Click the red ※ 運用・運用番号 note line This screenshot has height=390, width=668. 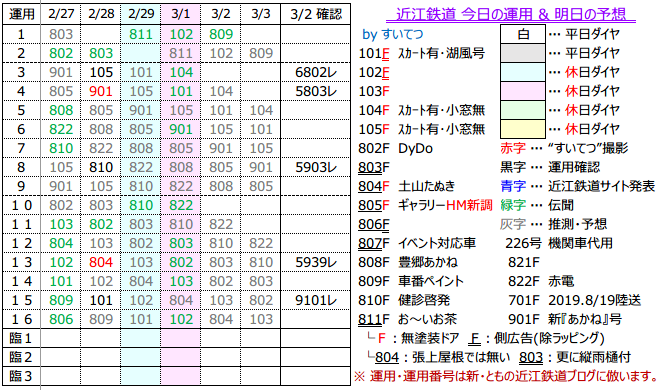506,376
